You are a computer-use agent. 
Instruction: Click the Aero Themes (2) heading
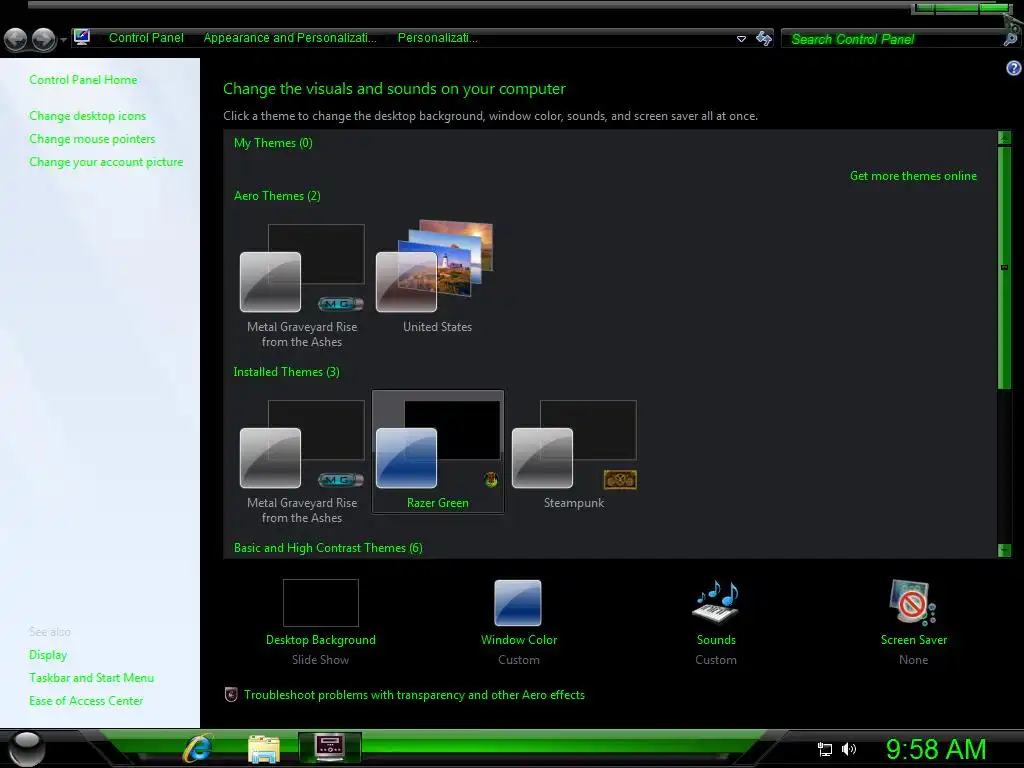tap(277, 196)
